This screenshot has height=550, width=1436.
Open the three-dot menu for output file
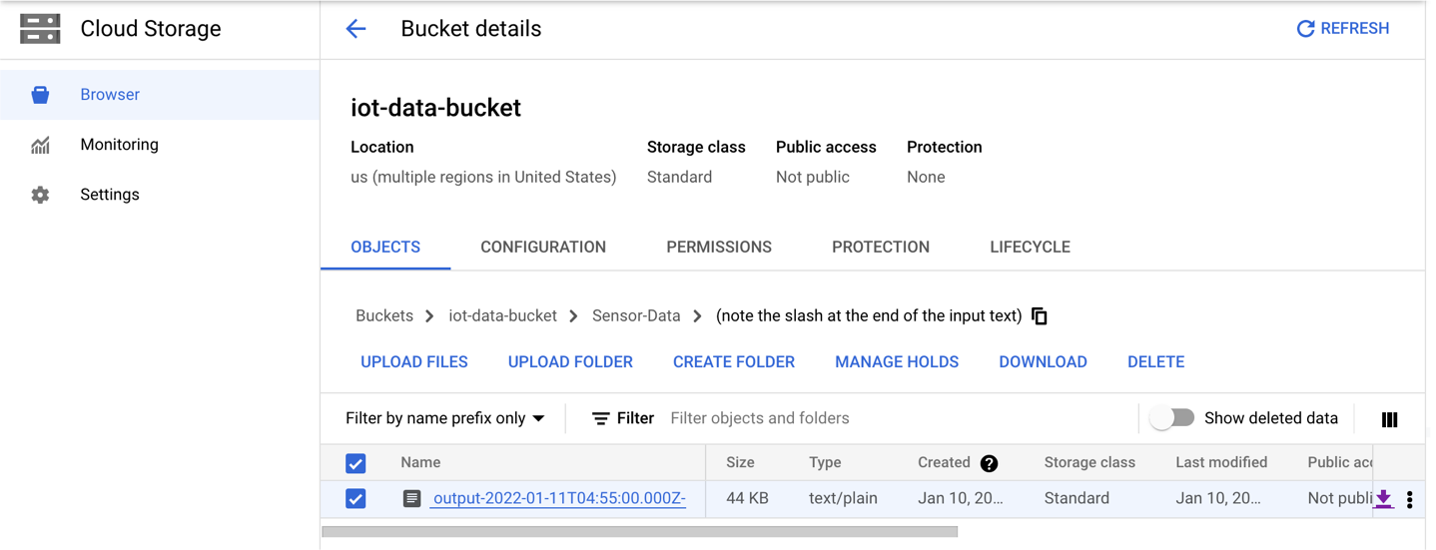point(1409,499)
